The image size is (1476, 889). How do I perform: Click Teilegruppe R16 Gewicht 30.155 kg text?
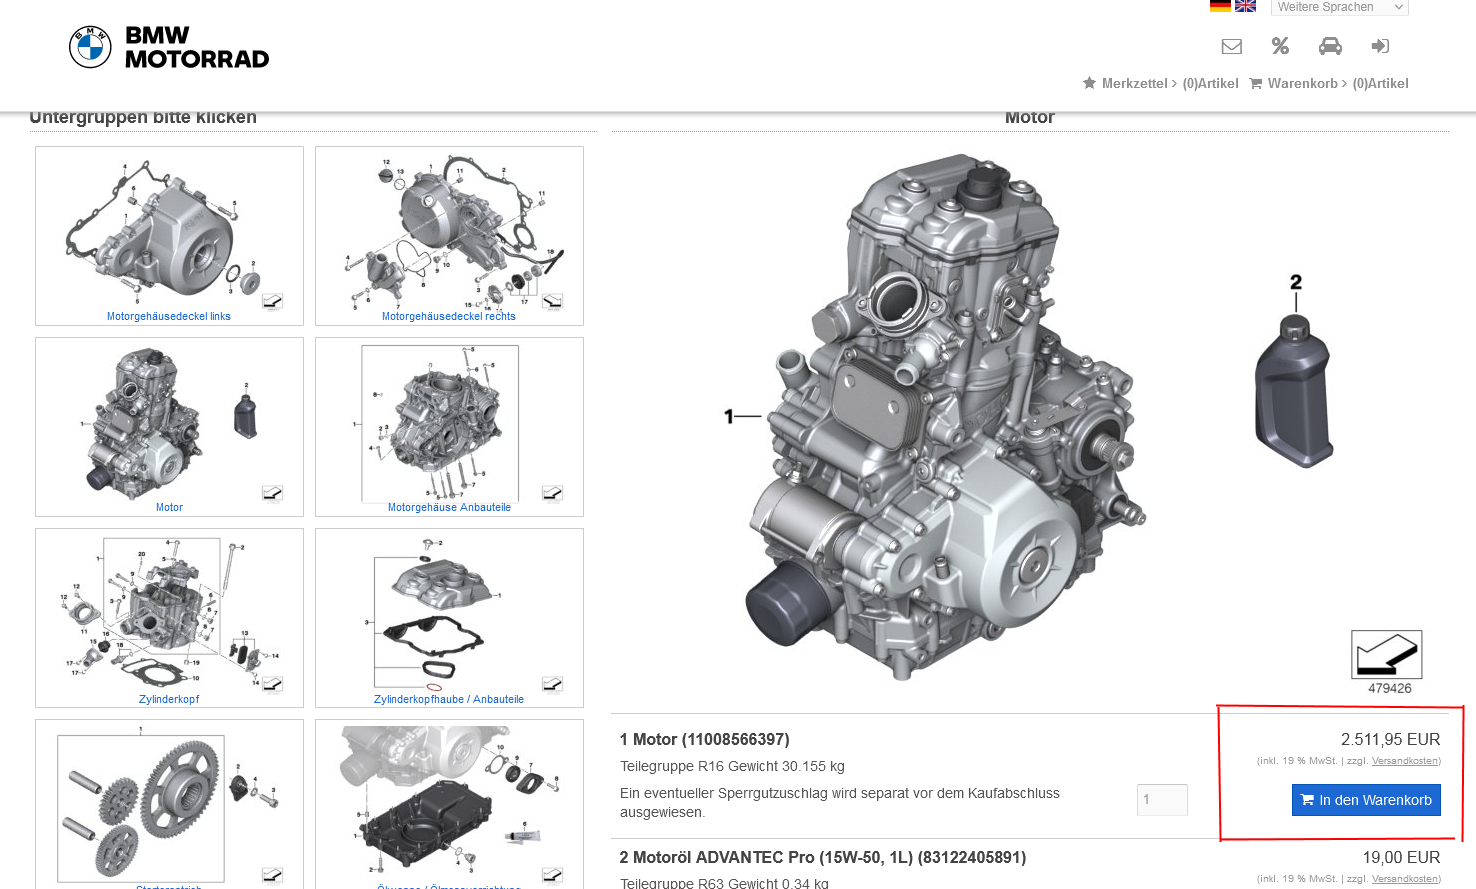[x=732, y=766]
